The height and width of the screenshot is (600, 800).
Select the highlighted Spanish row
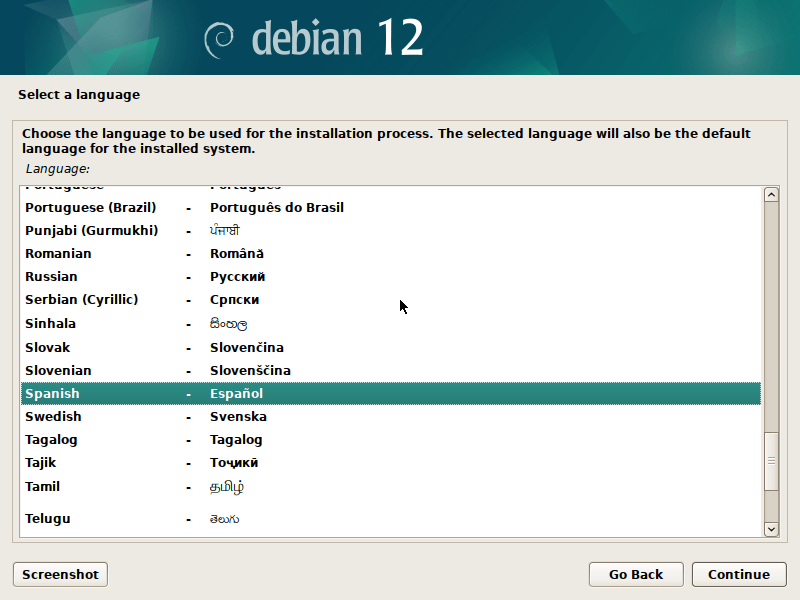tap(391, 393)
